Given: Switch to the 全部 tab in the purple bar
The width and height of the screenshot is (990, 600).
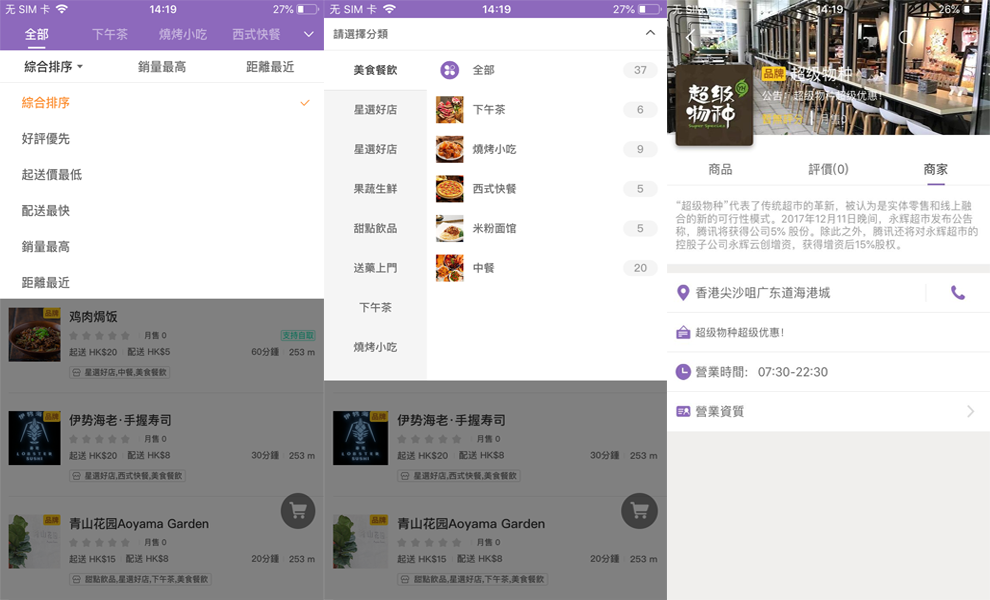Looking at the screenshot, I should [x=37, y=34].
